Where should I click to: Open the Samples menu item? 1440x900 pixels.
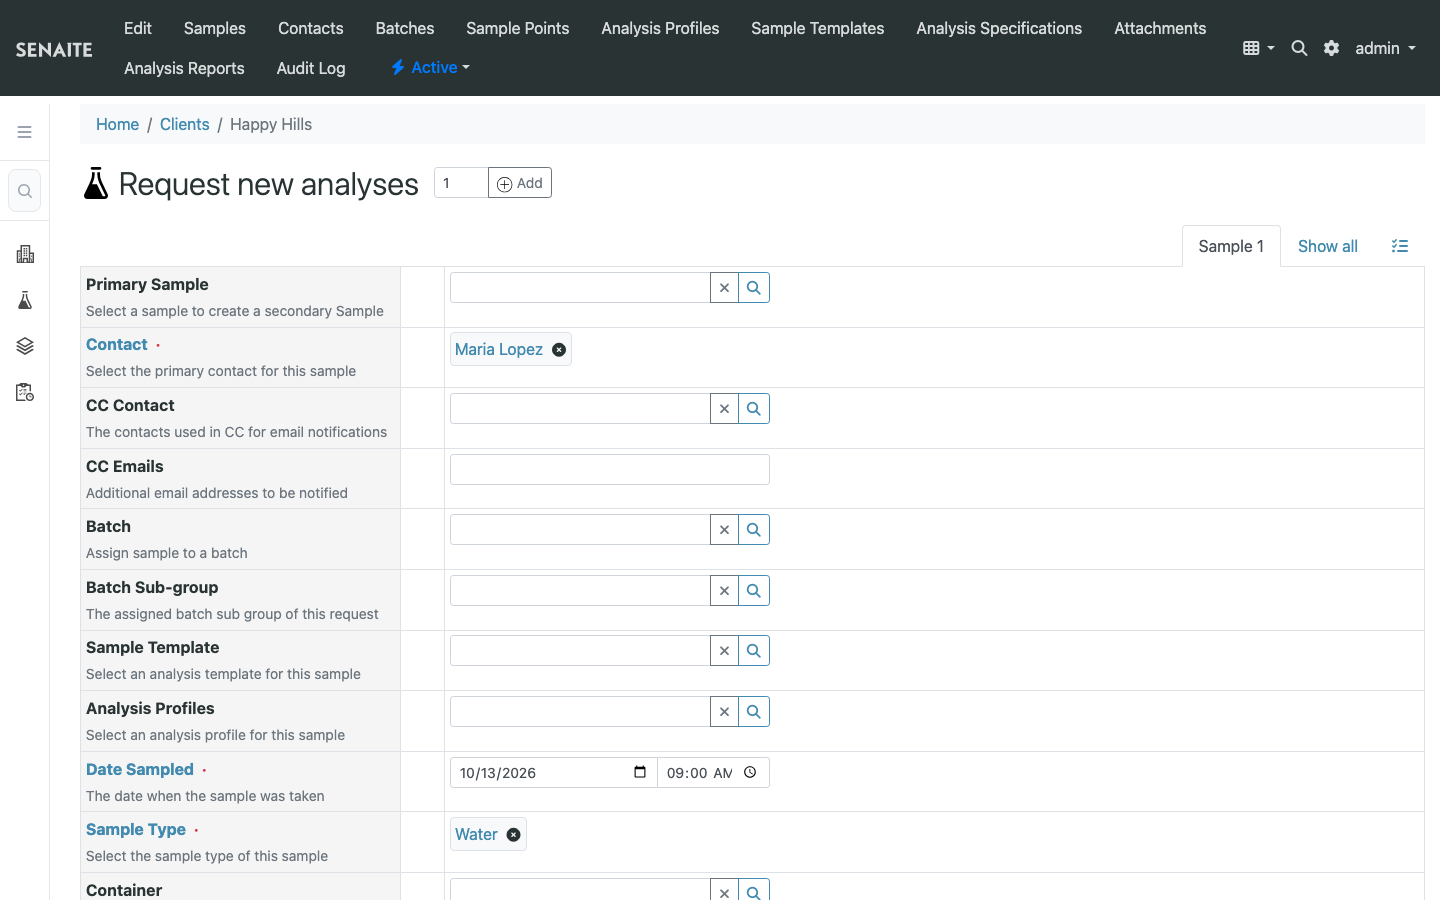(x=215, y=28)
